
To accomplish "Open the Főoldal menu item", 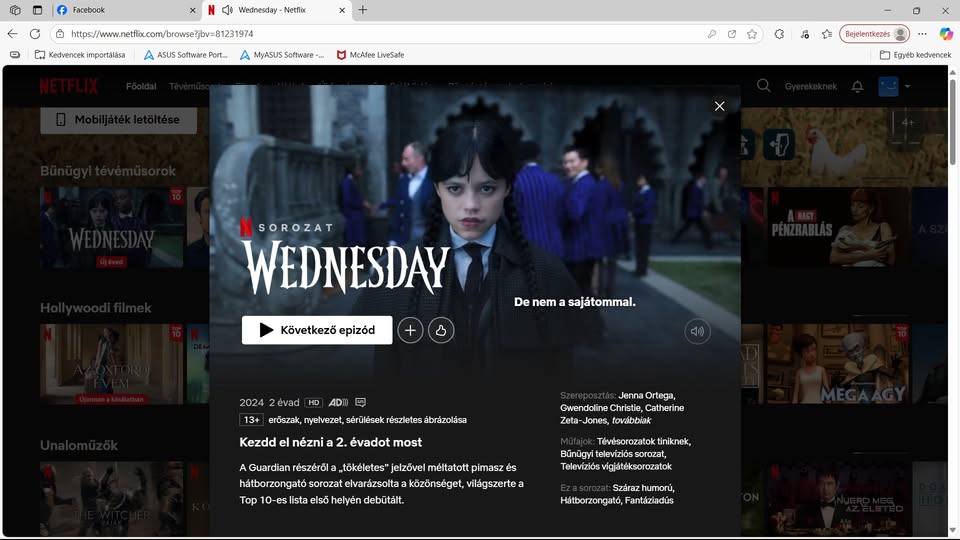I will [141, 86].
